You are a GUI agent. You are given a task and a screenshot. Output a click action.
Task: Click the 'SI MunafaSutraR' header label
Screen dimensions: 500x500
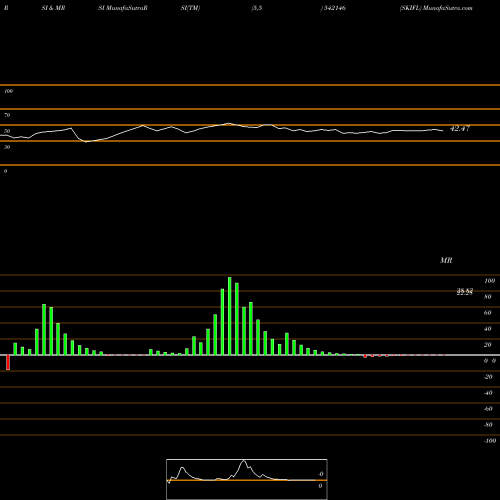(123, 8)
